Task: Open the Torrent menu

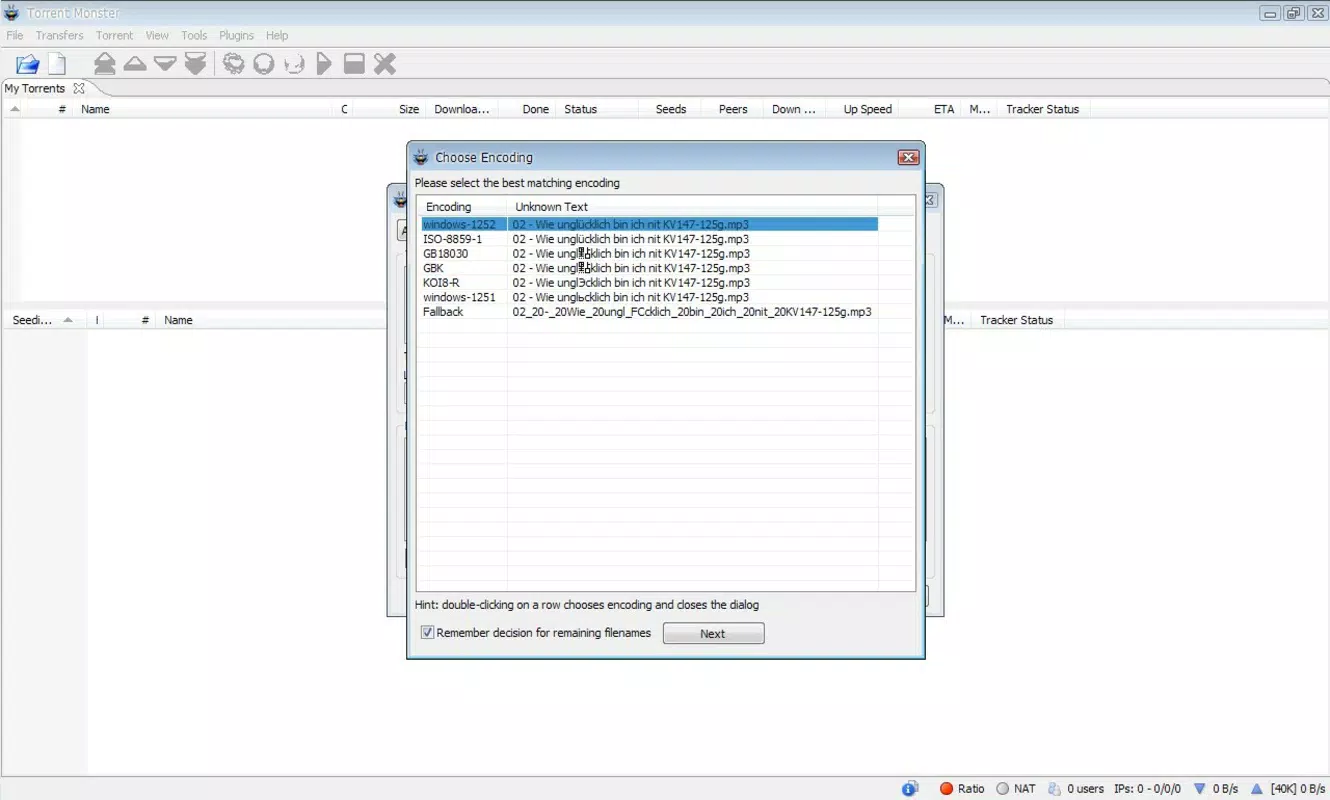Action: click(x=115, y=35)
